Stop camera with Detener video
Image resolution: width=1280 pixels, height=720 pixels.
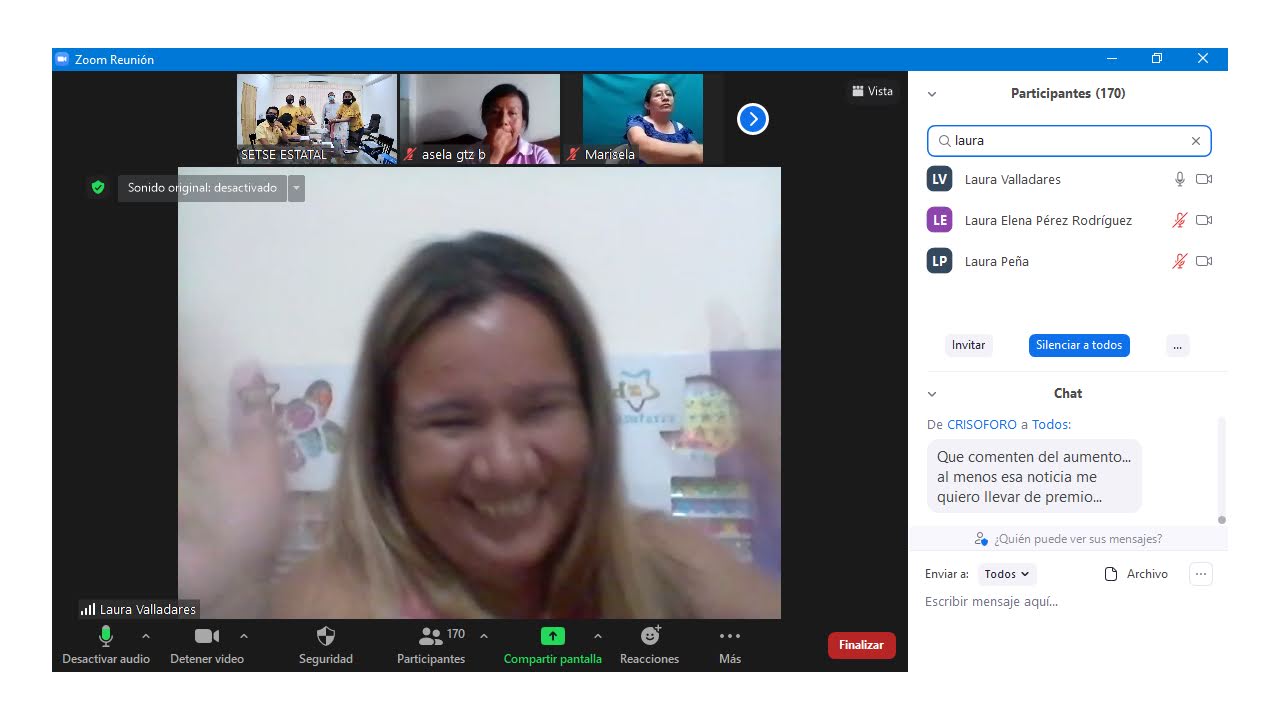coord(207,636)
